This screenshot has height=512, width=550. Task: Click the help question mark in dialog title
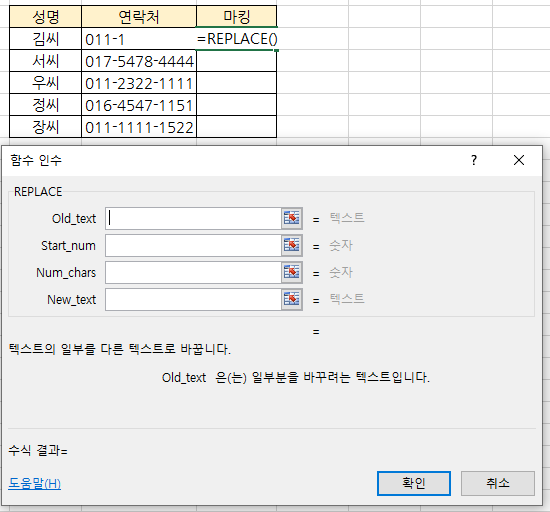point(474,160)
